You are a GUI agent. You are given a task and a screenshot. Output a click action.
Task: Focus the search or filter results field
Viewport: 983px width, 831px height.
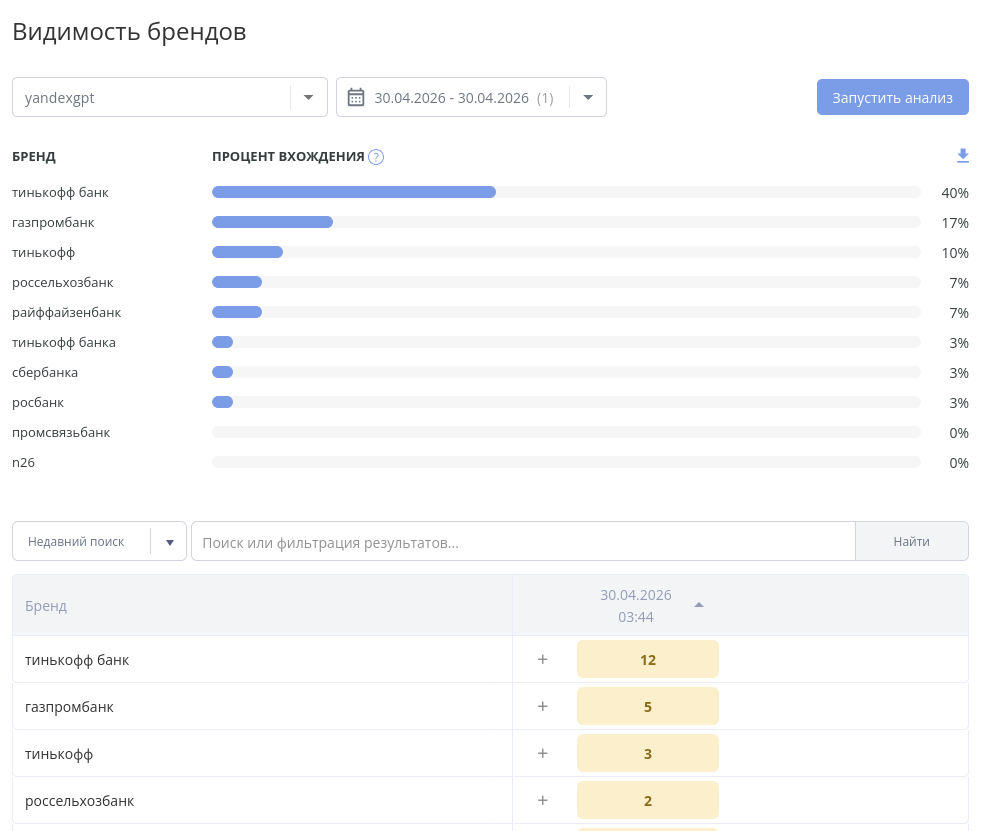point(523,541)
